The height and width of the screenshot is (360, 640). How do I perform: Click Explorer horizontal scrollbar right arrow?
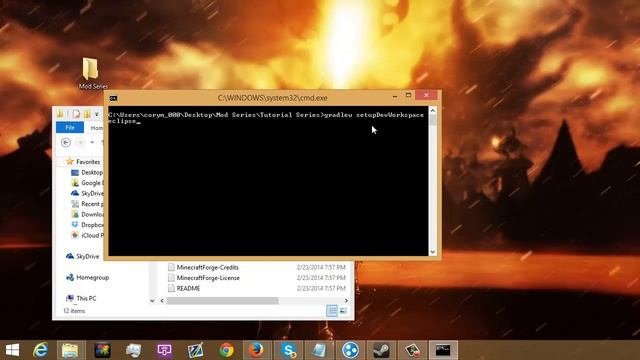(346, 301)
